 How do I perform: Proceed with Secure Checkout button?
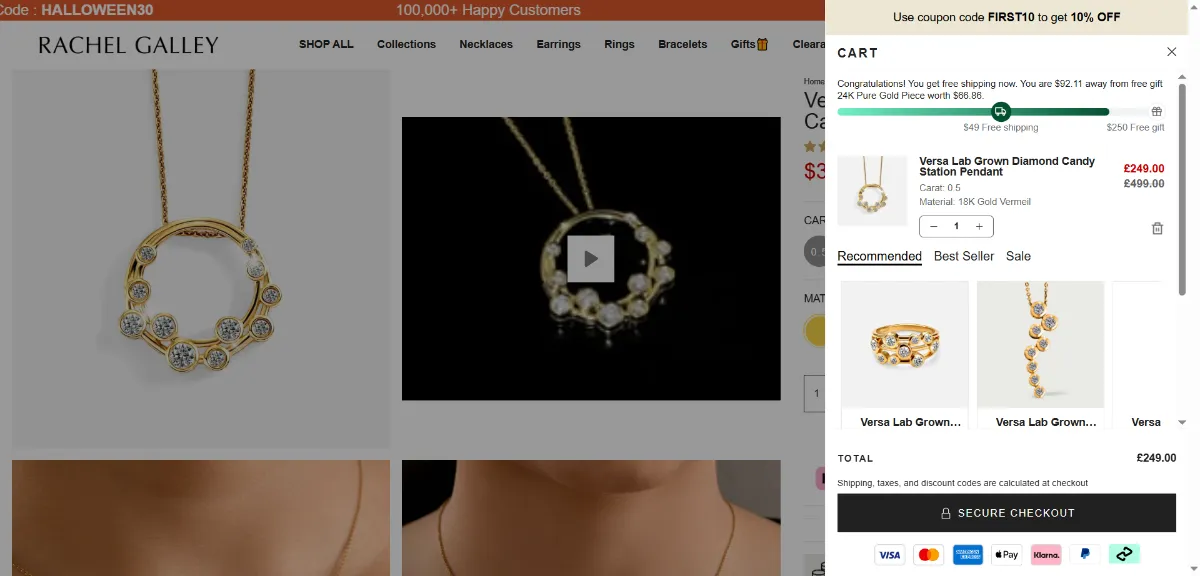[1006, 513]
